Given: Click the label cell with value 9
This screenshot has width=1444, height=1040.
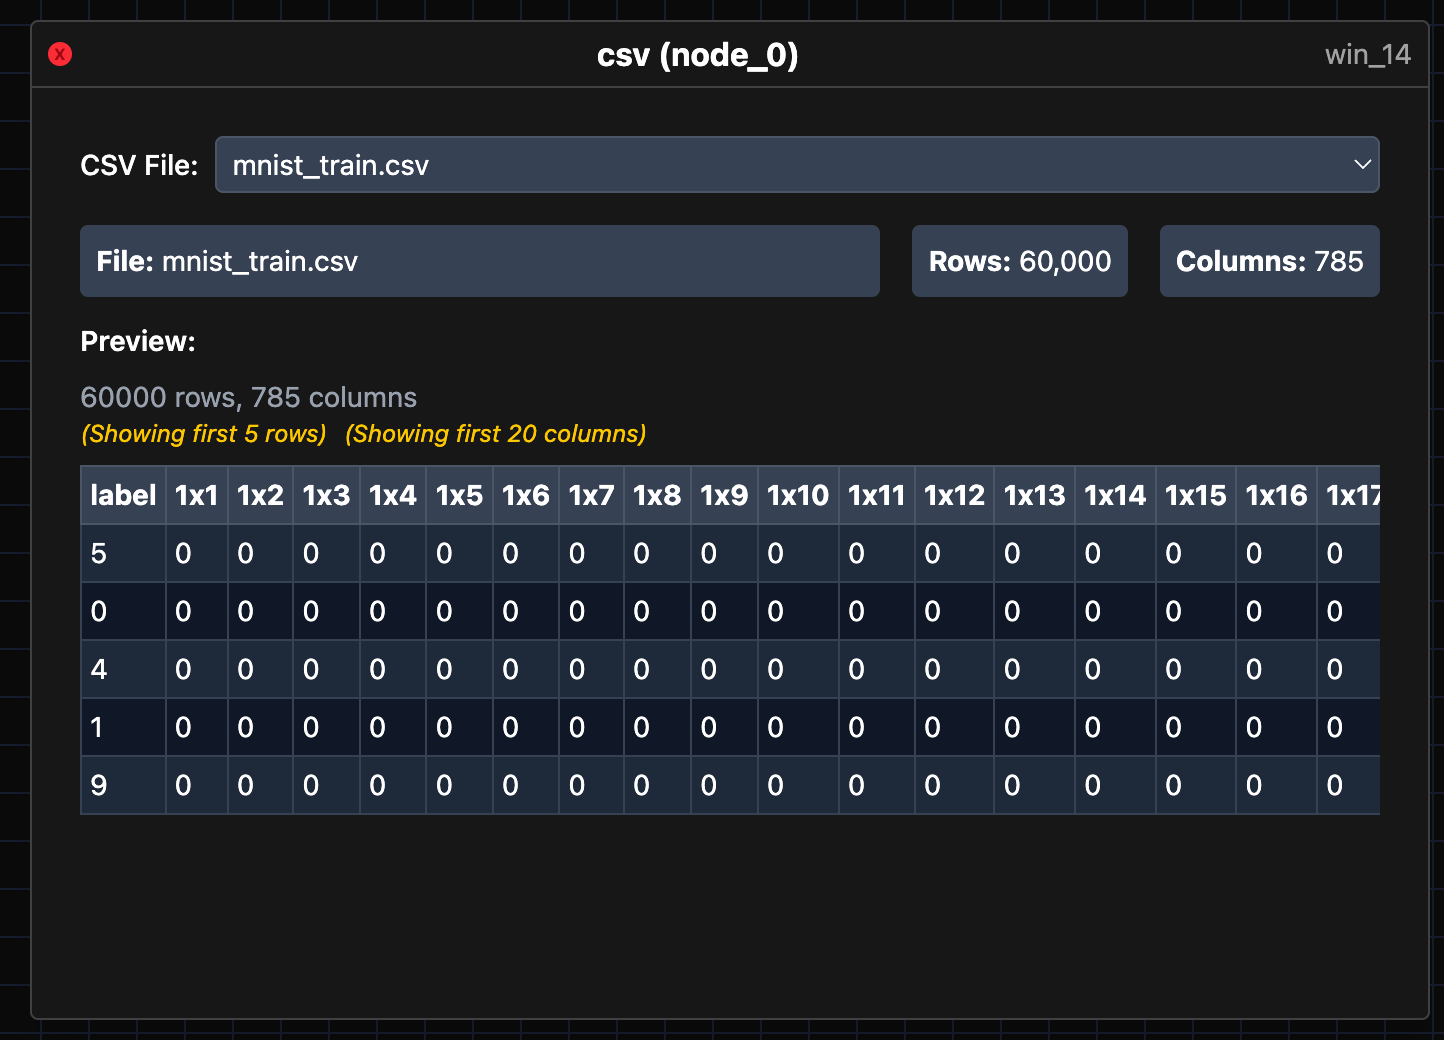Looking at the screenshot, I should 99,786.
